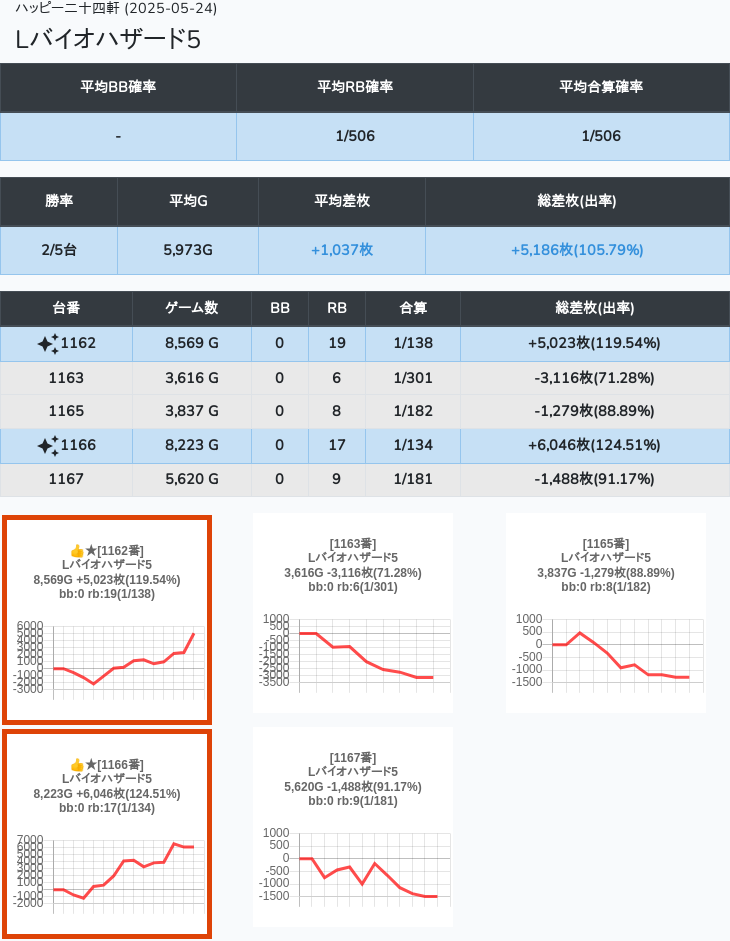Screen dimensions: 730x941
Task: Click the 平均差枚 header cell
Action: point(342,201)
